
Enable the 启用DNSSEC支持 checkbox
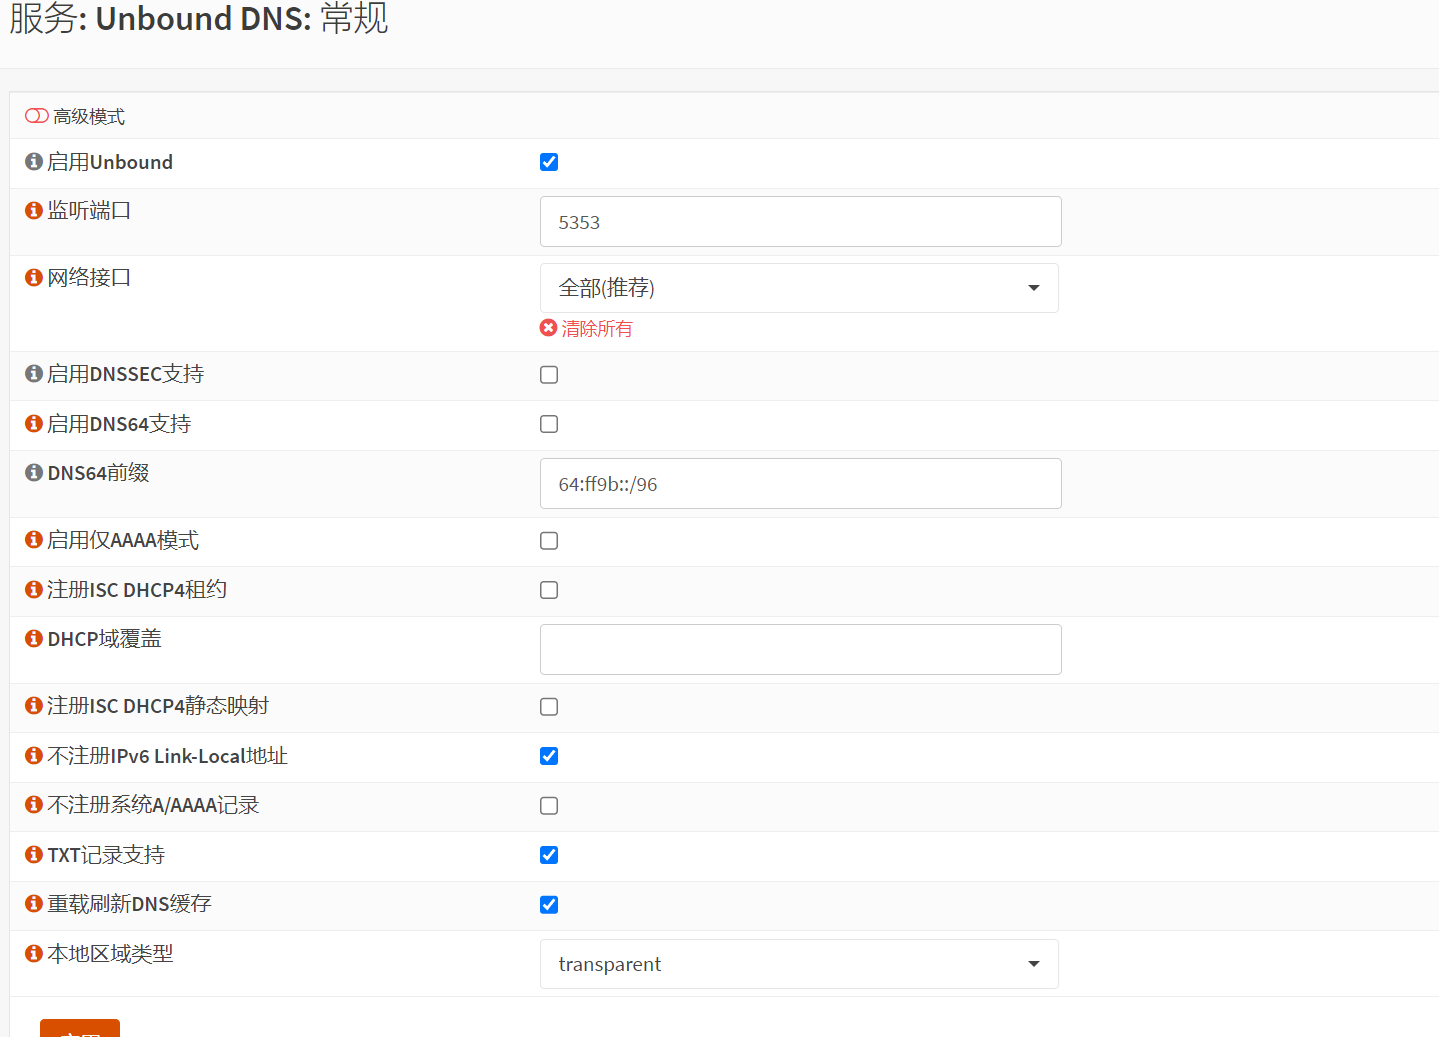click(549, 375)
